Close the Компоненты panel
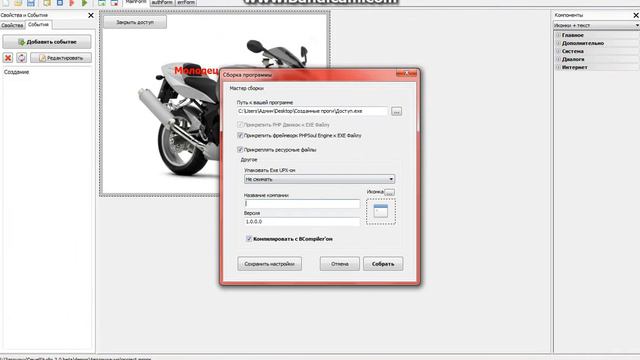 click(x=636, y=15)
